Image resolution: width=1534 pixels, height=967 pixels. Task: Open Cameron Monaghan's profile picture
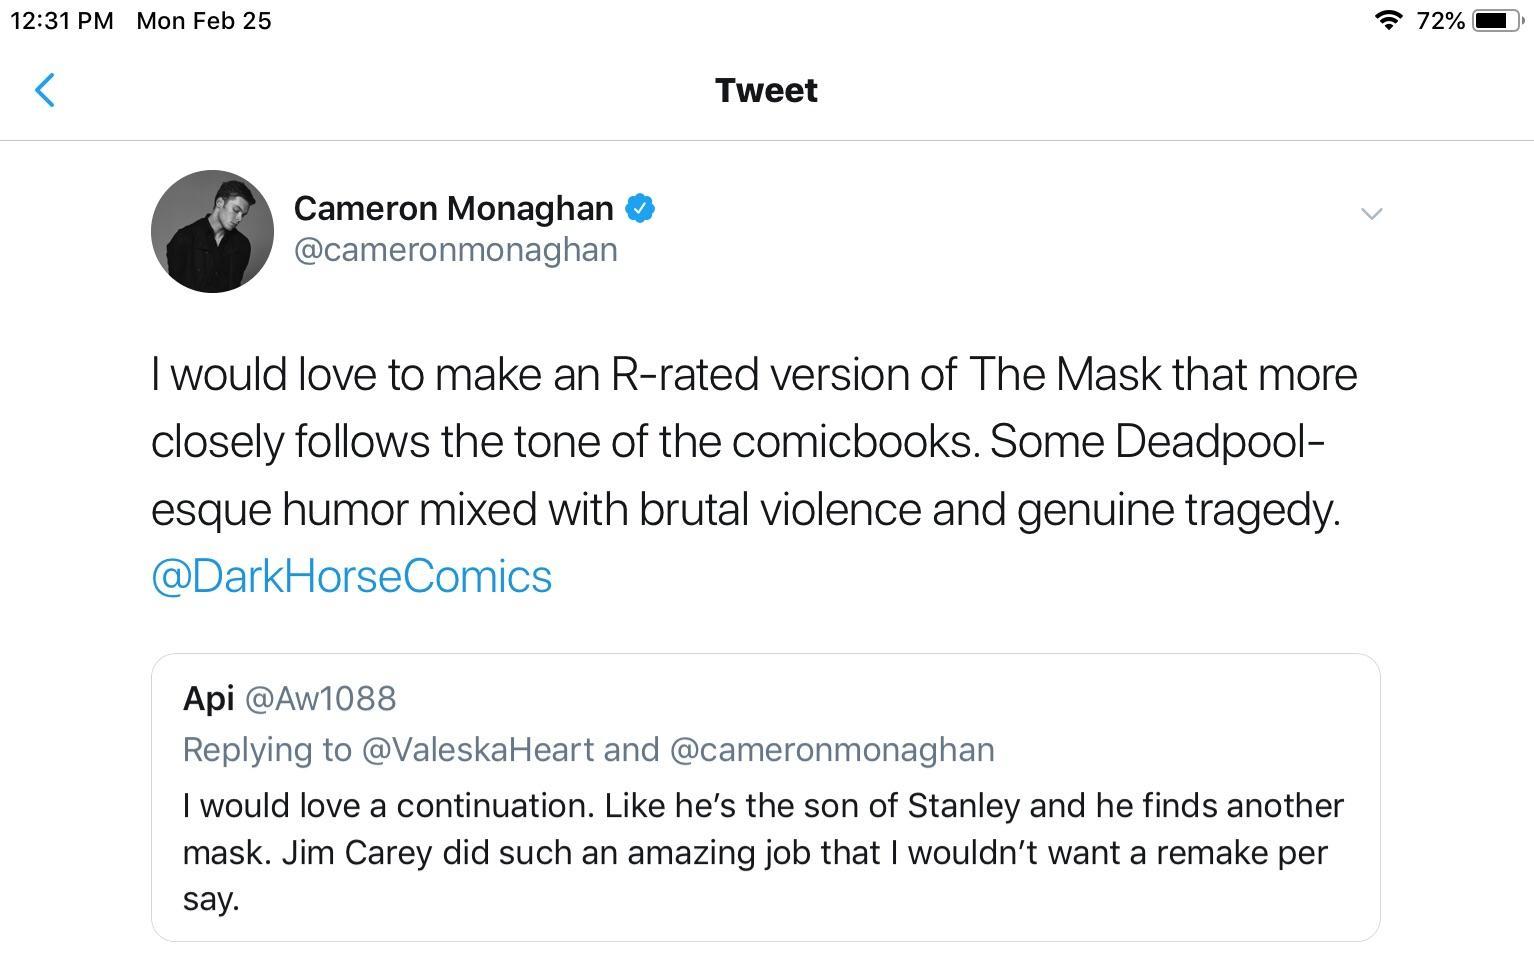tap(211, 231)
